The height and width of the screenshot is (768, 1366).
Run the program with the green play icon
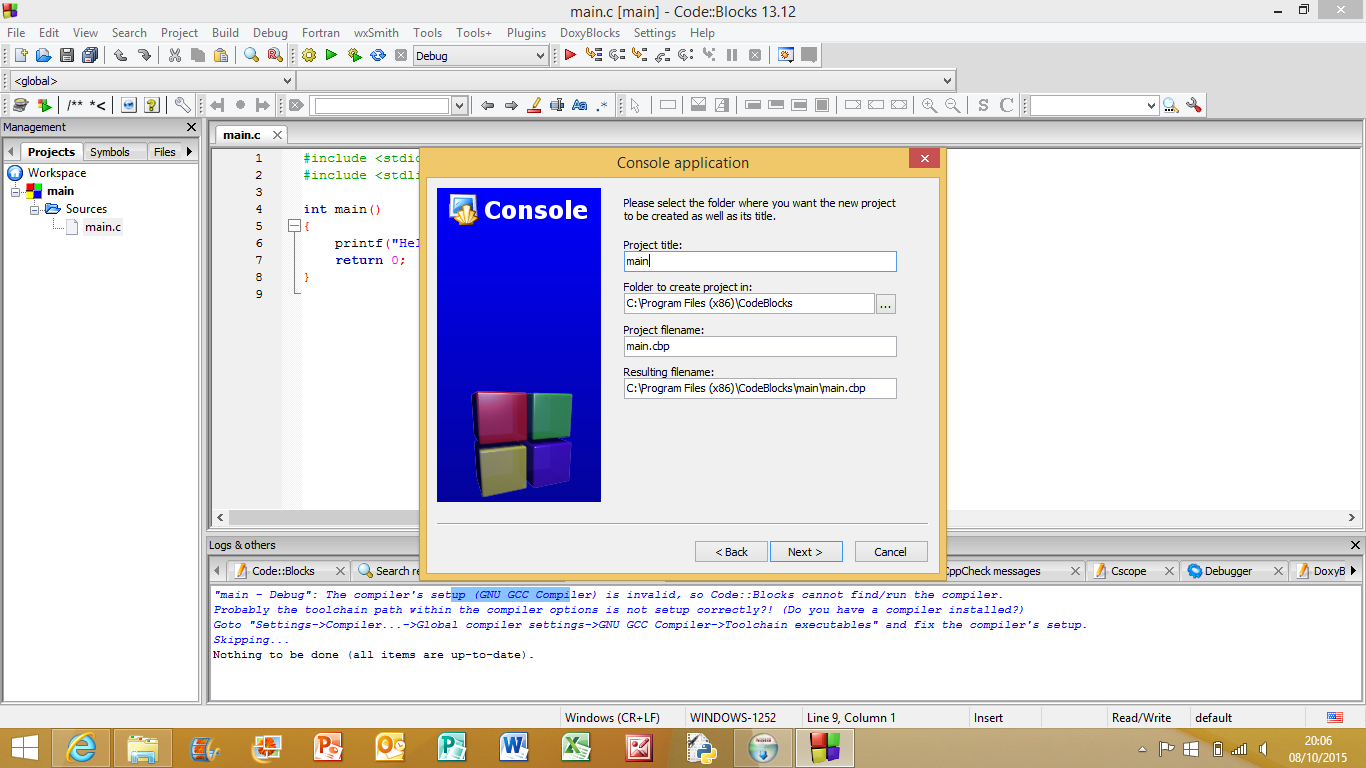click(x=331, y=55)
